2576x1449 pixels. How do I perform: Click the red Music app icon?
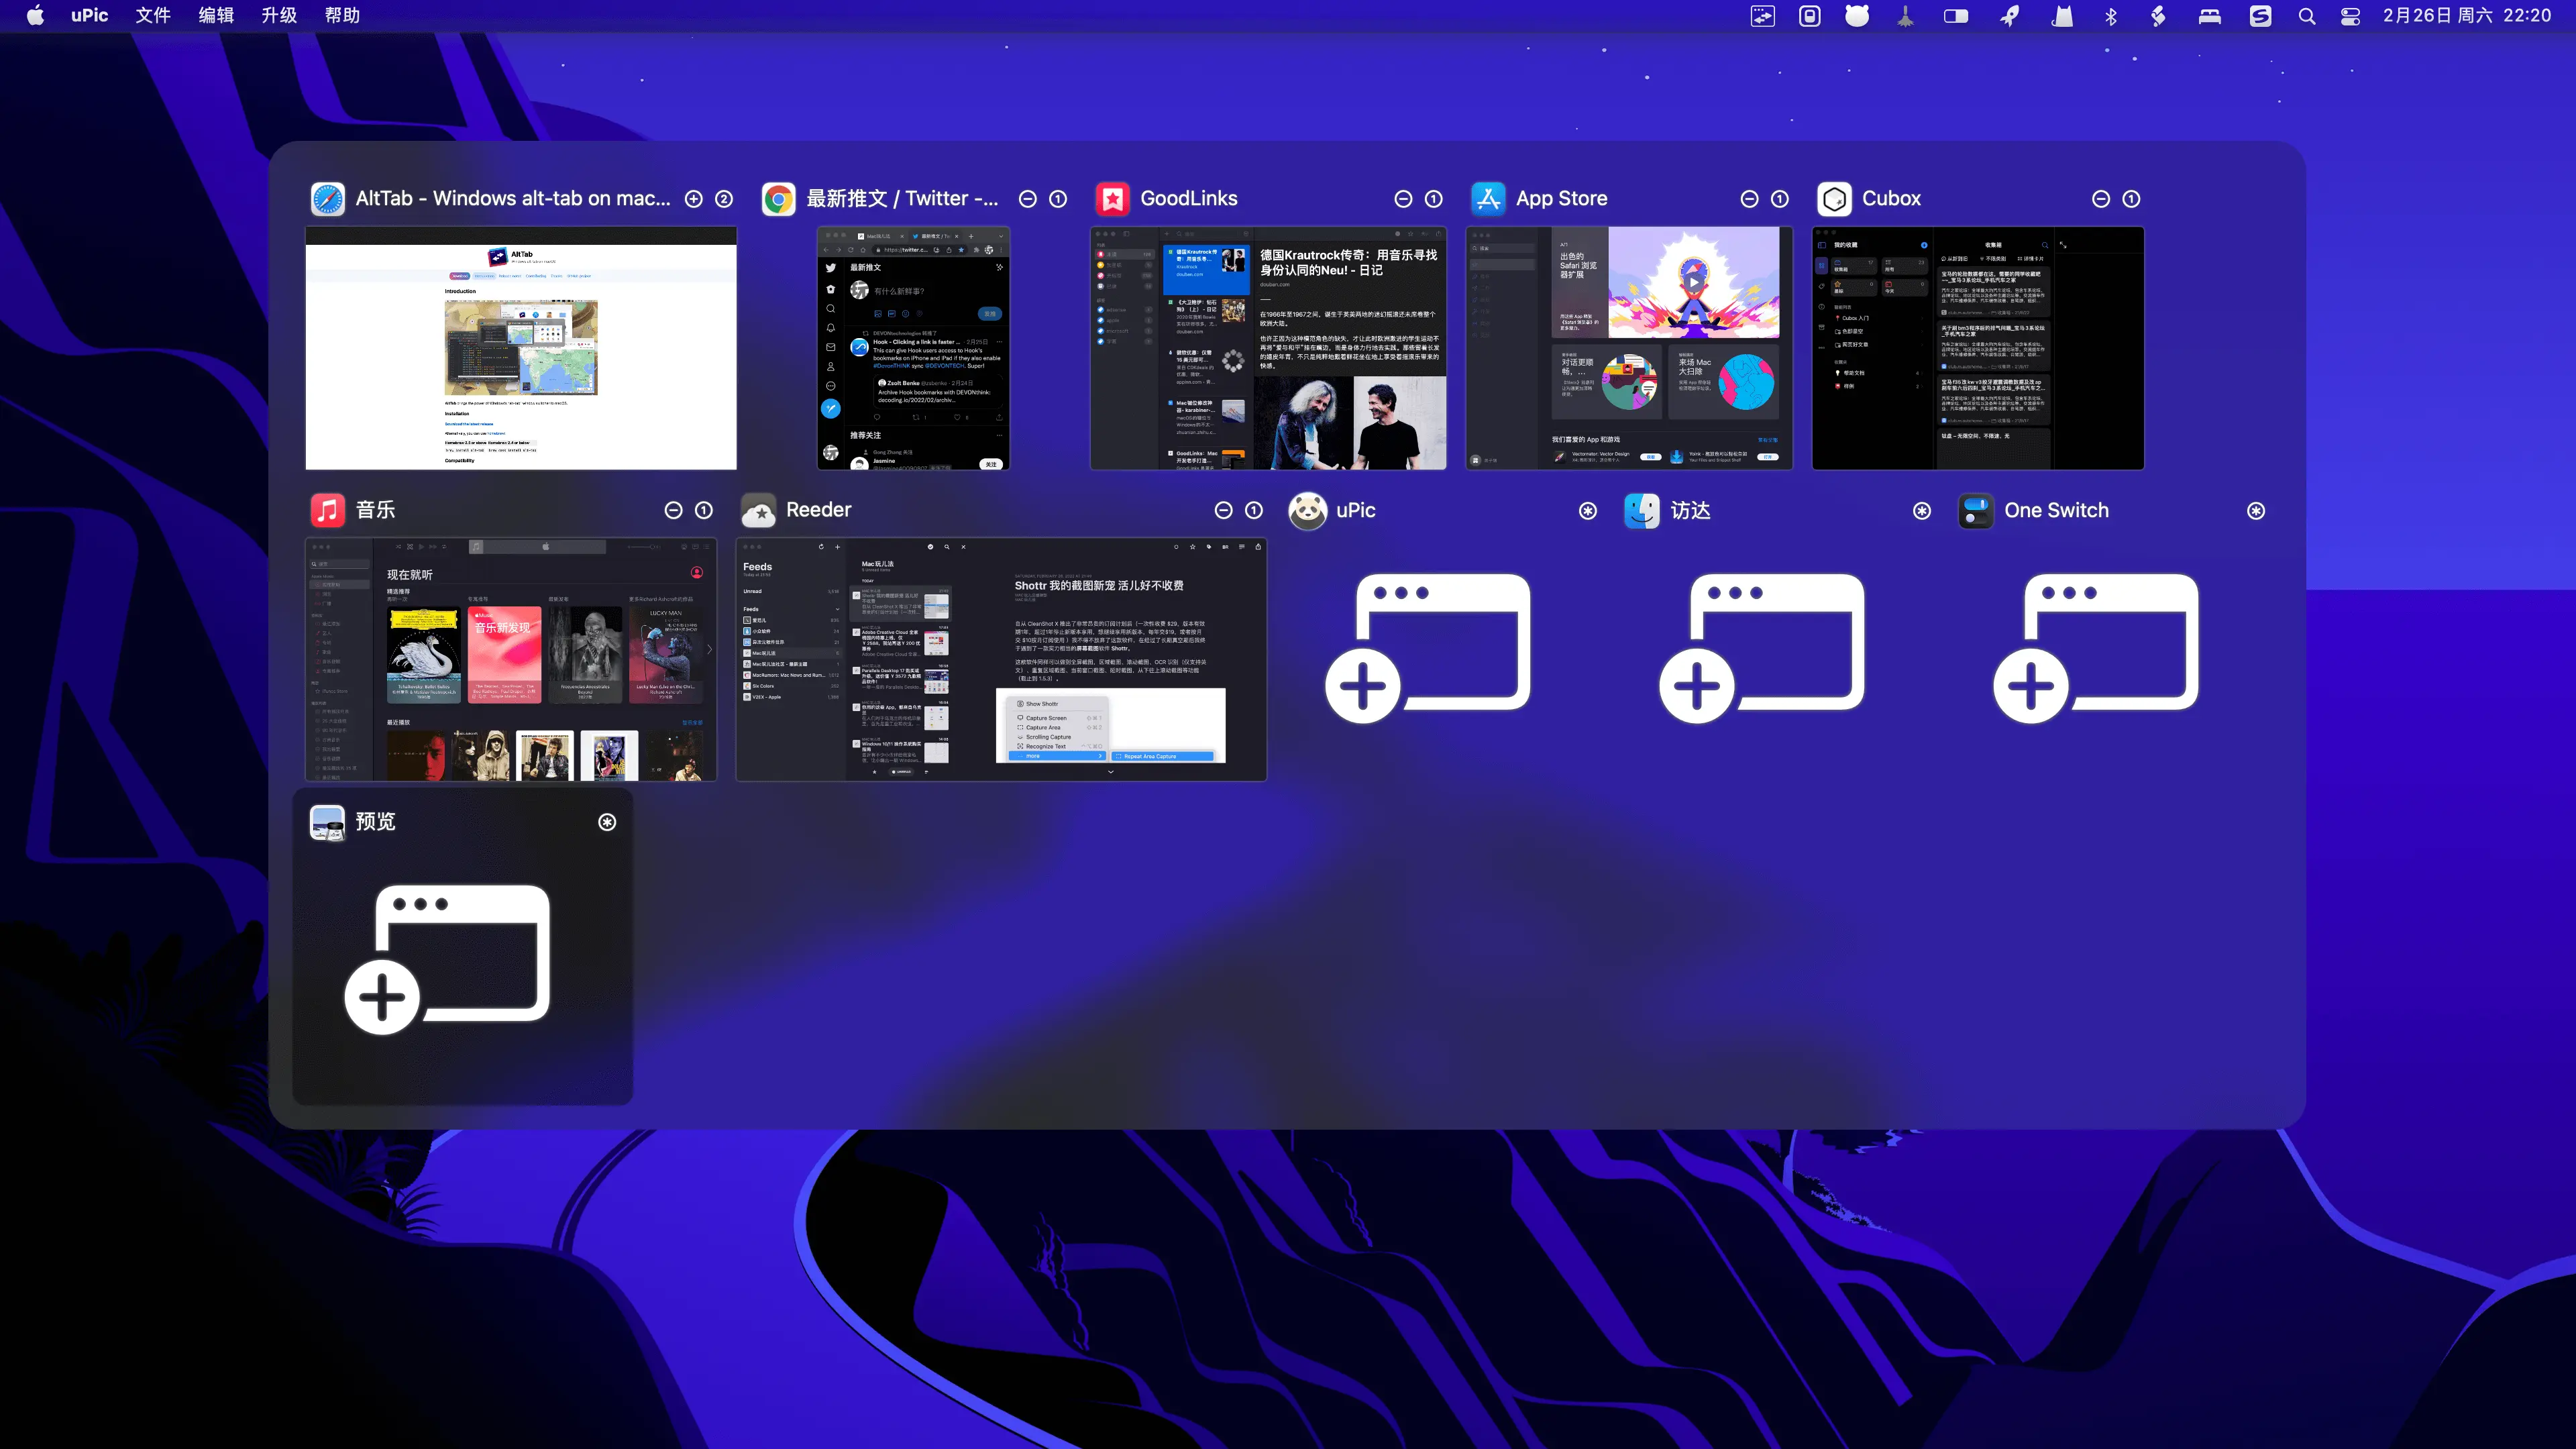(327, 510)
